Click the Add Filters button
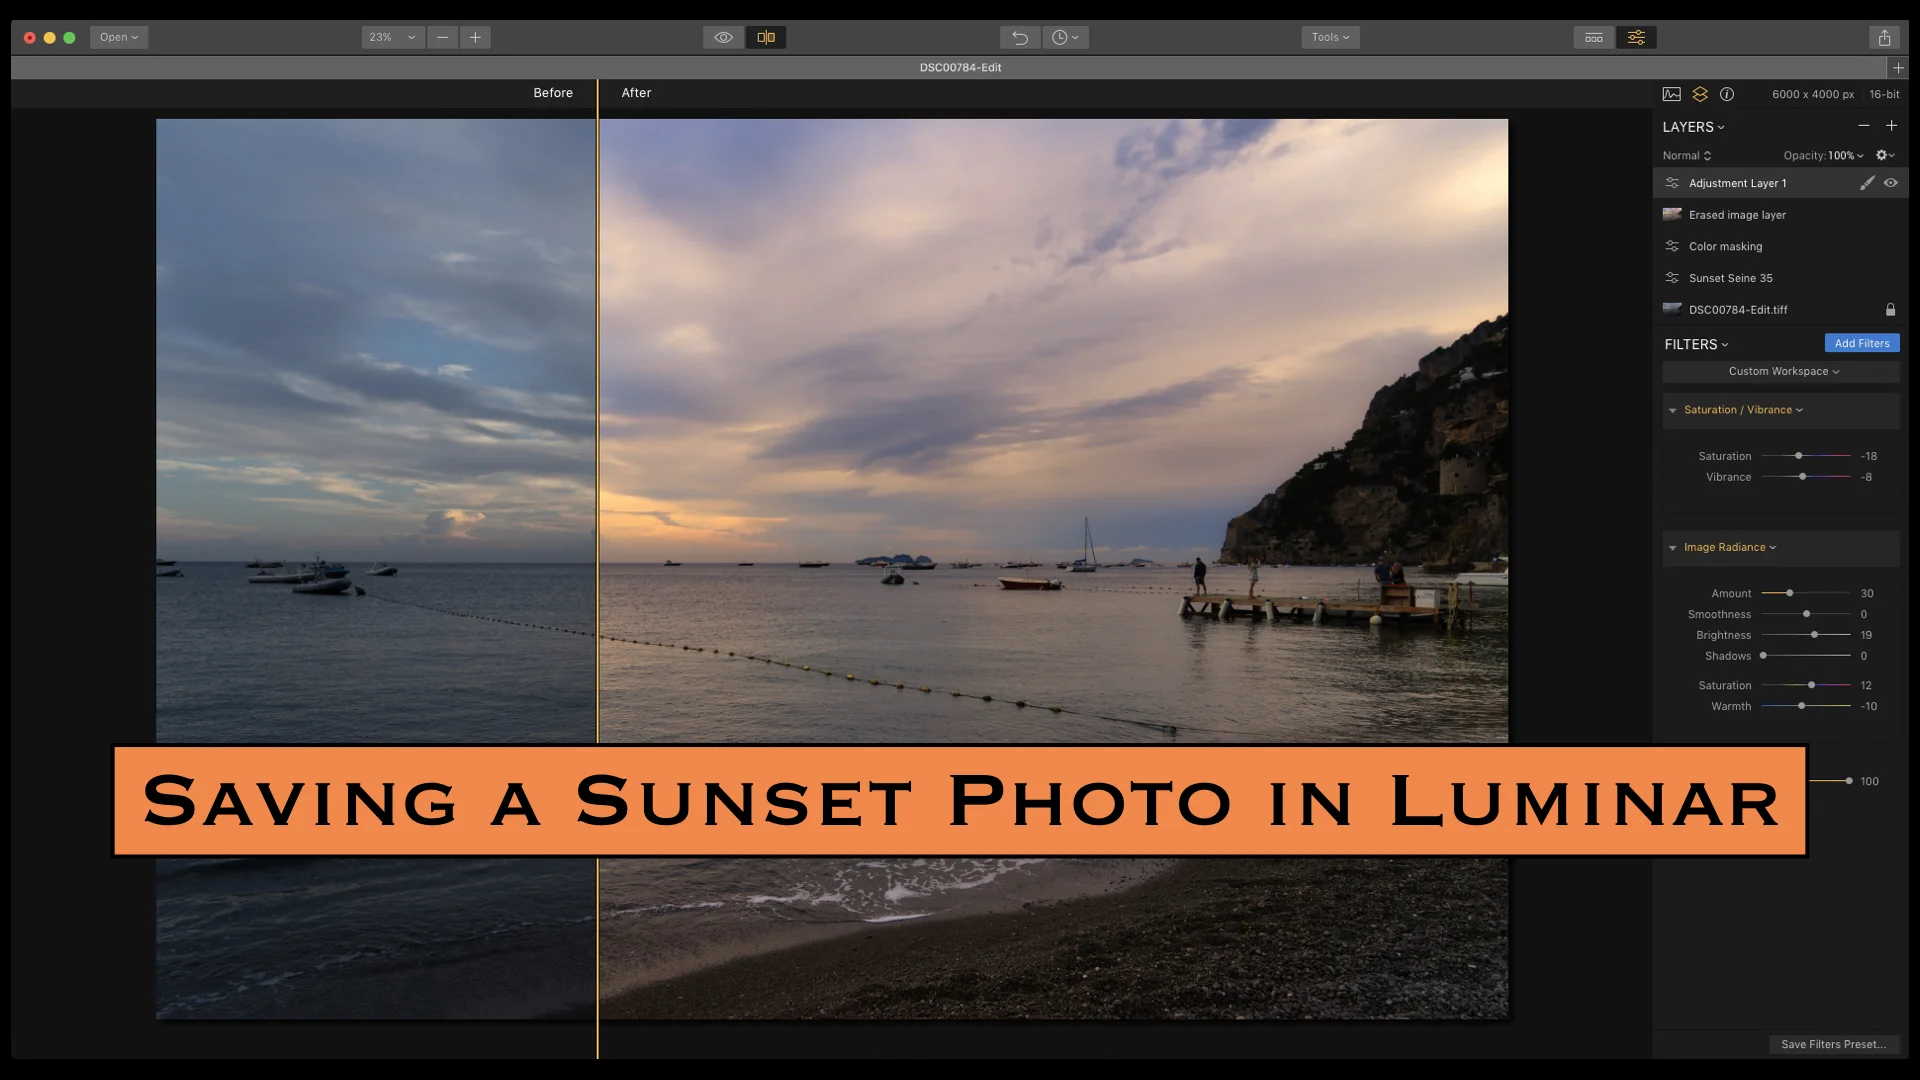 pyautogui.click(x=1861, y=343)
